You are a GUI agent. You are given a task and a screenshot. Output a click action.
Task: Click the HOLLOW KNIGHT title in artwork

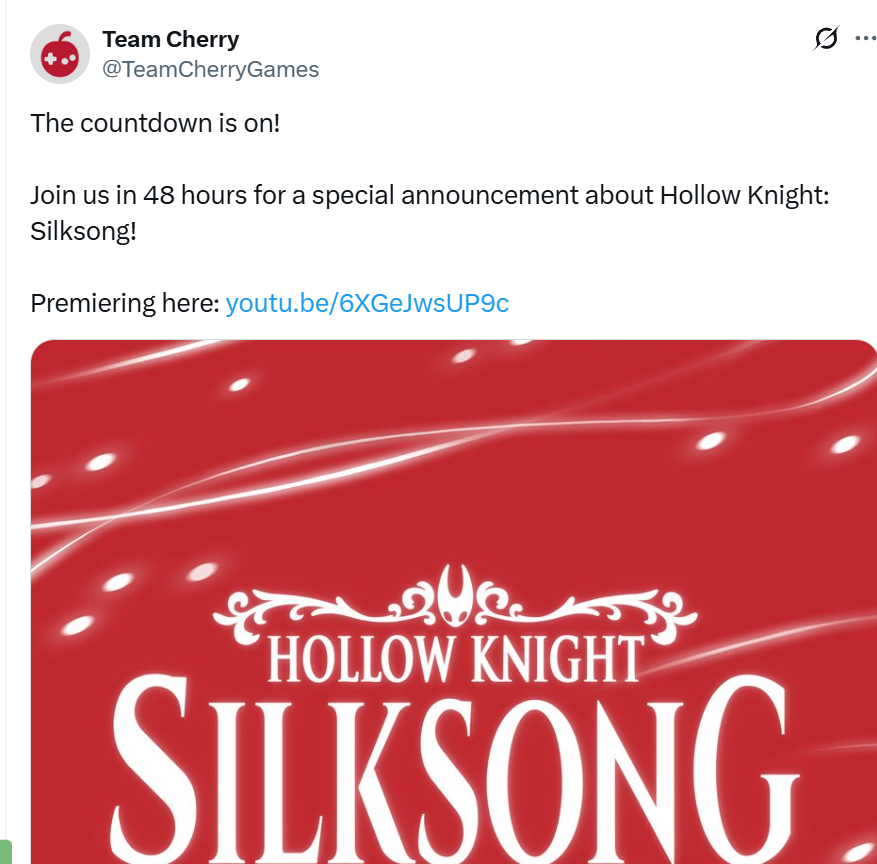pyautogui.click(x=456, y=659)
